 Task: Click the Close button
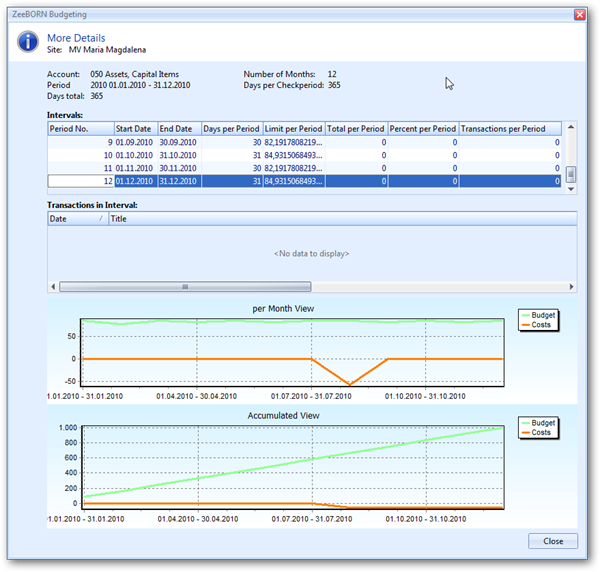tap(552, 541)
